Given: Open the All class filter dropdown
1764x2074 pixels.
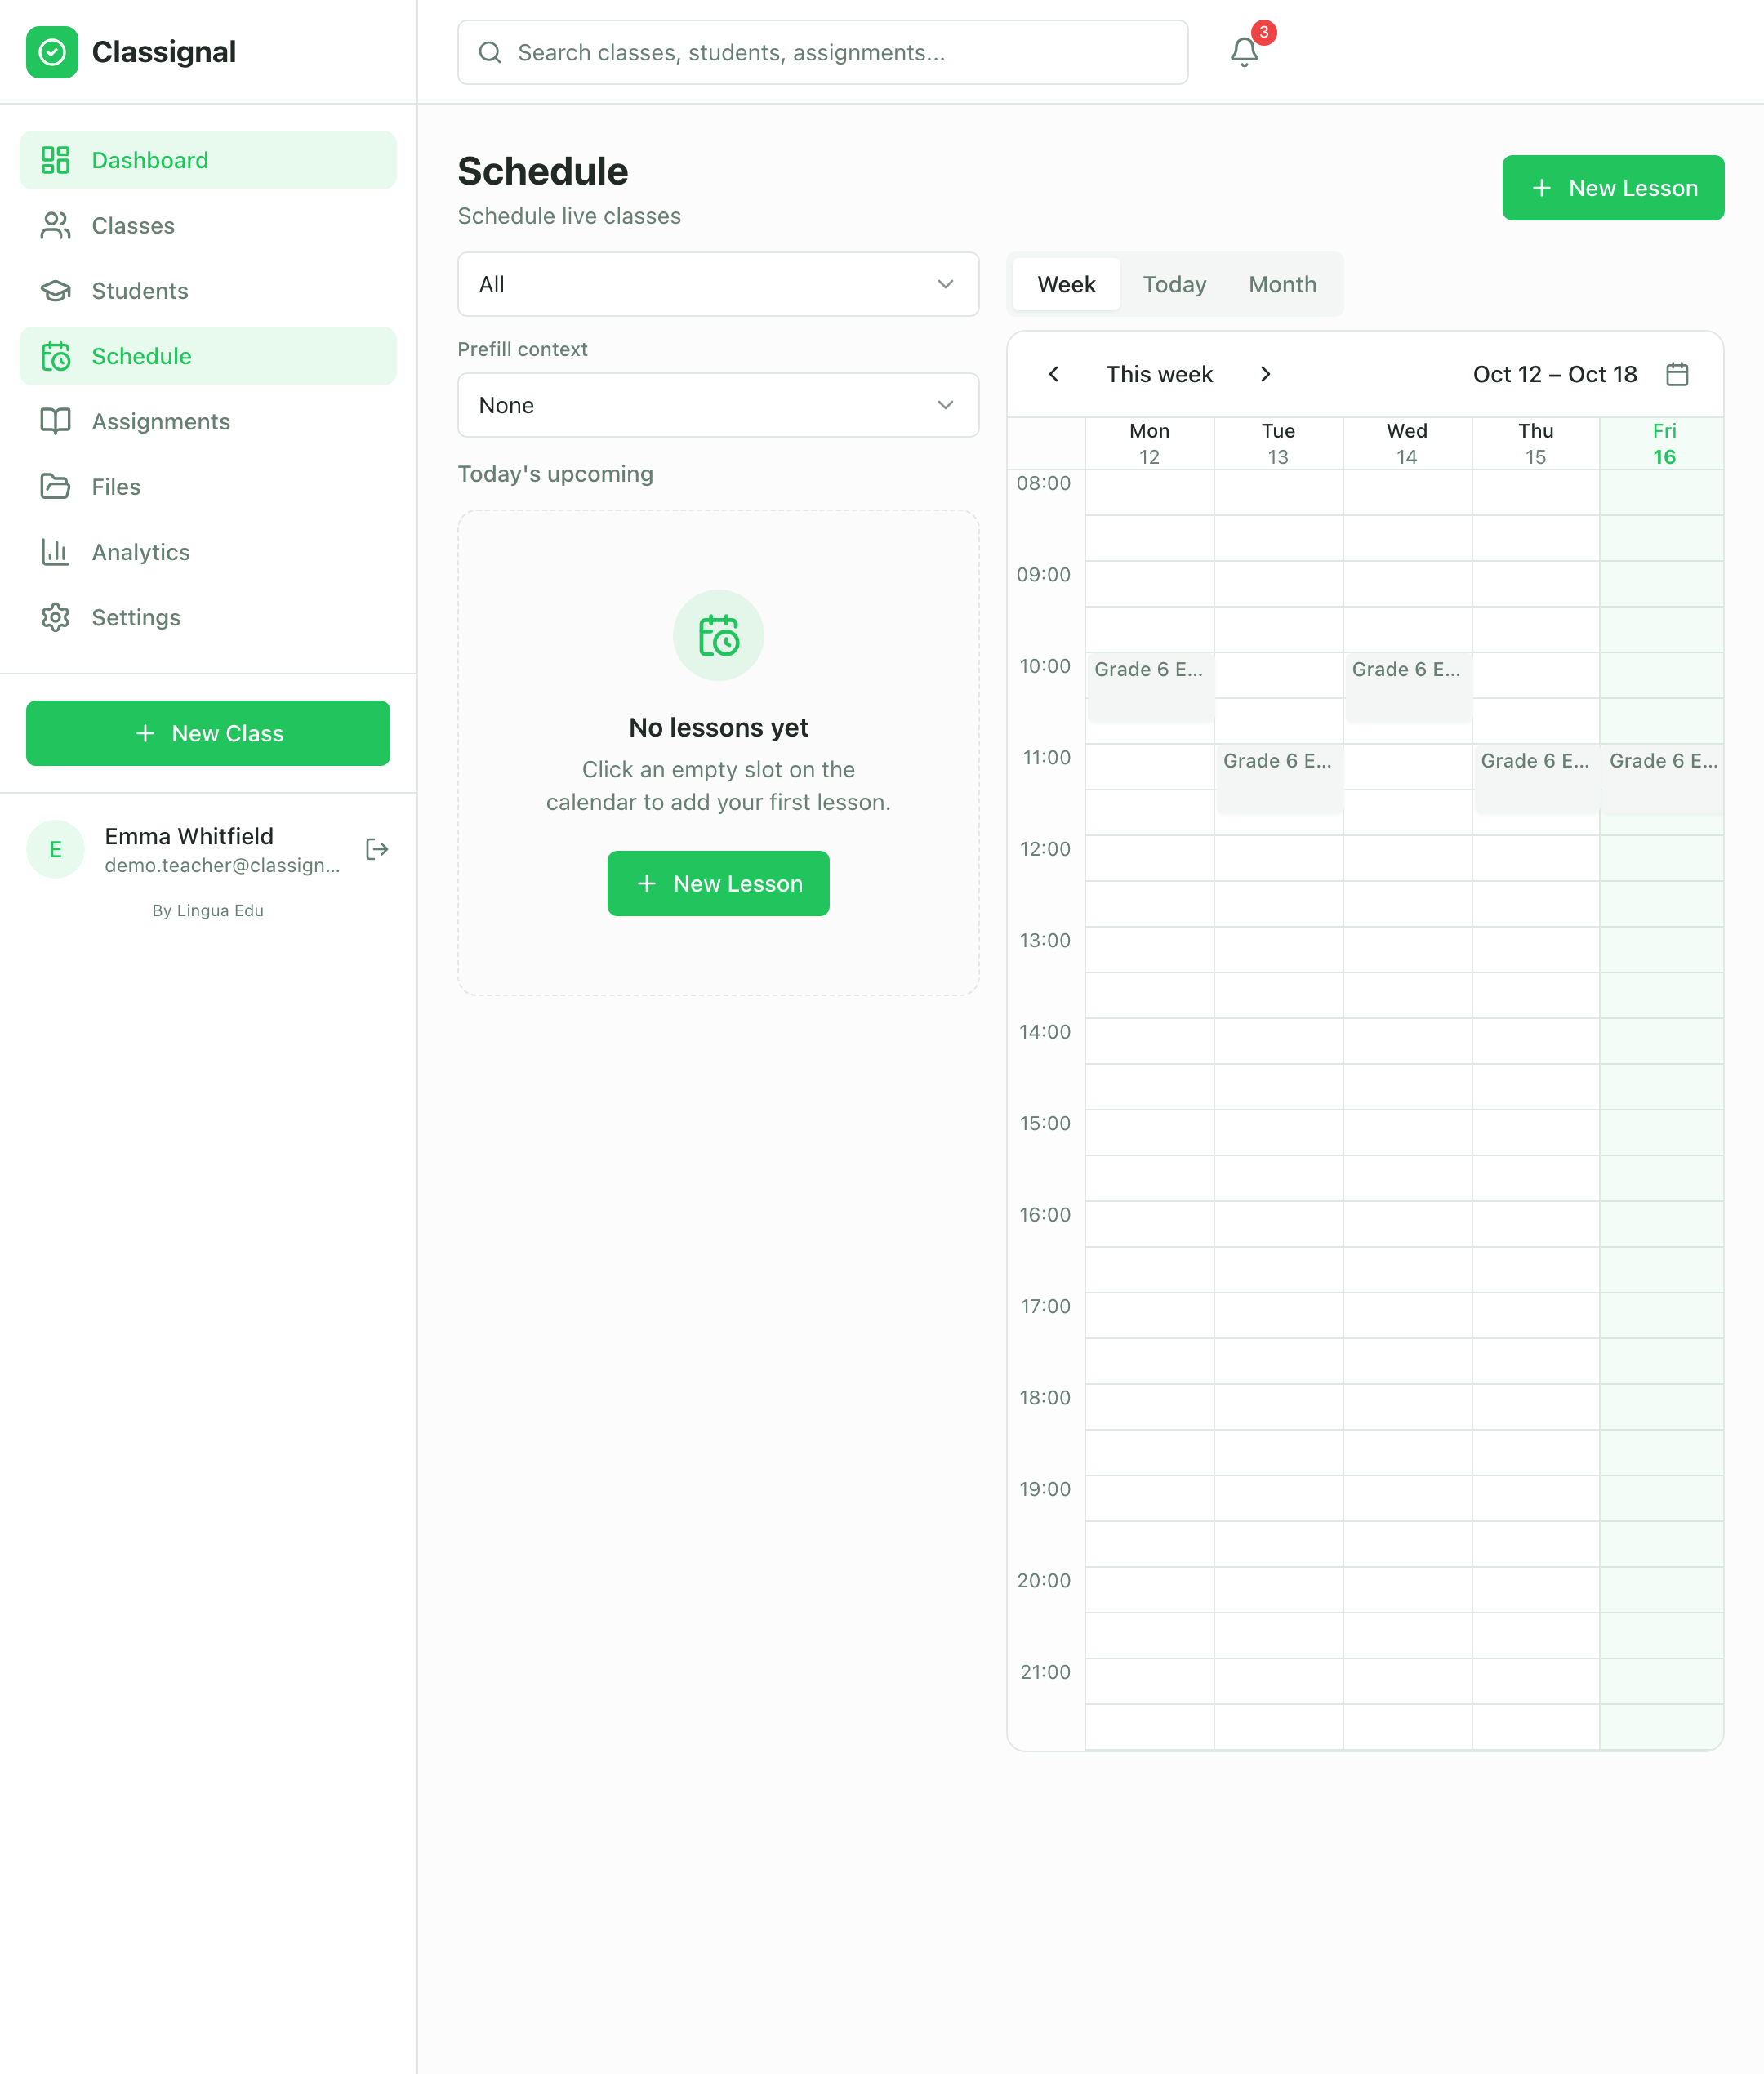Looking at the screenshot, I should [x=718, y=284].
